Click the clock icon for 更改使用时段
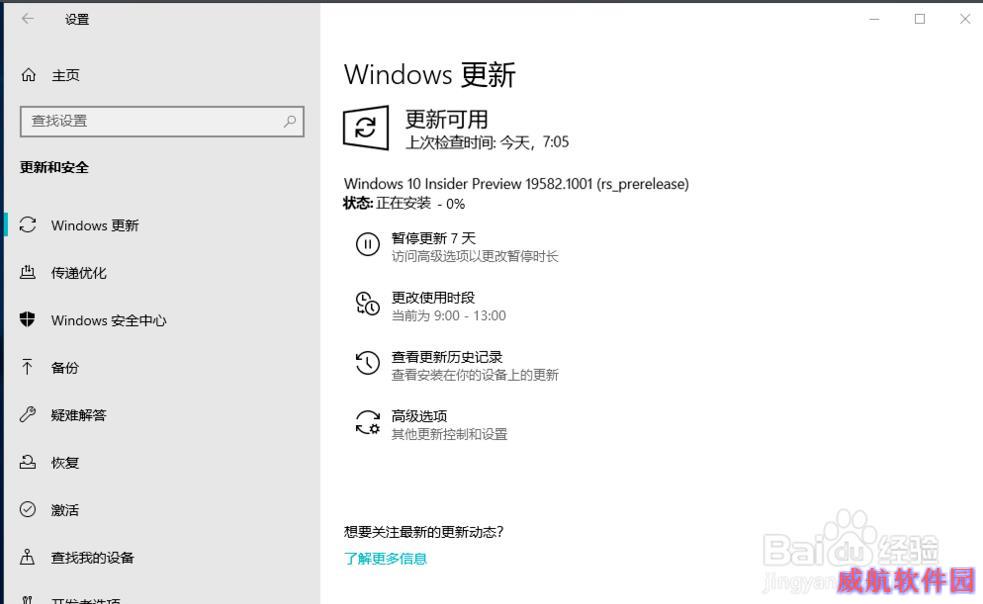This screenshot has width=983, height=604. pos(367,304)
